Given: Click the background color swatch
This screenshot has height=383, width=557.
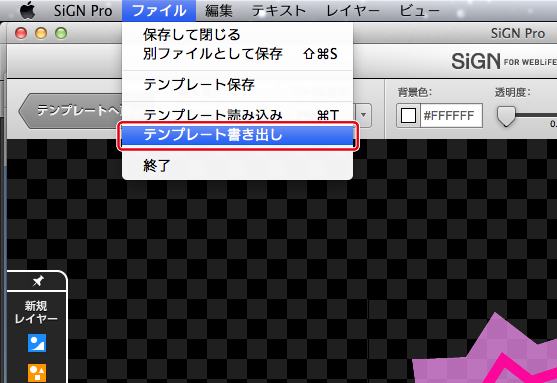Looking at the screenshot, I should click(x=408, y=115).
